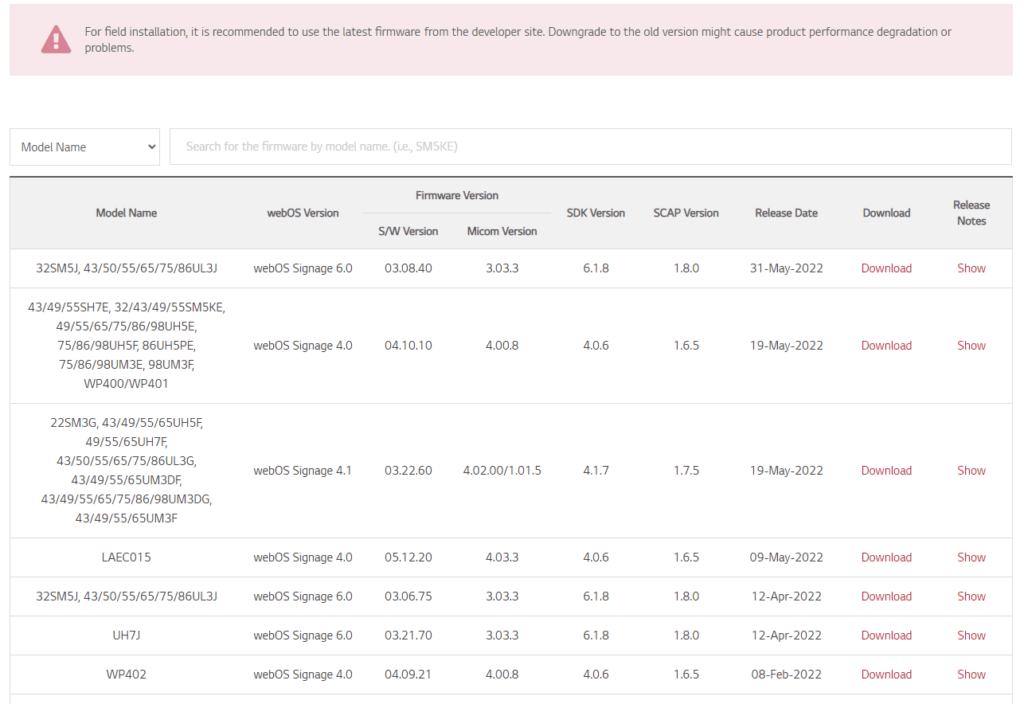This screenshot has height=704, width=1024.
Task: Show release notes for LAEC015
Action: tap(971, 558)
